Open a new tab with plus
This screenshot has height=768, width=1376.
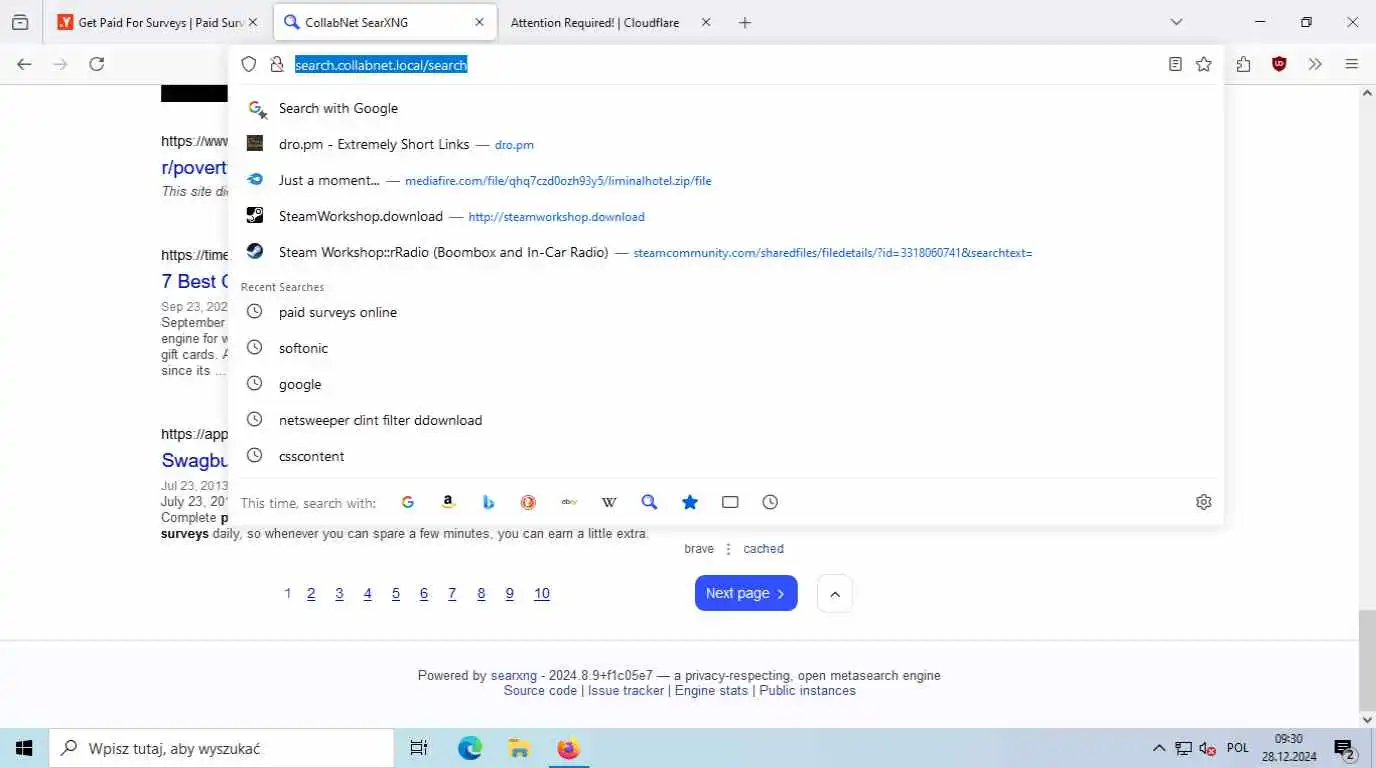click(x=744, y=22)
